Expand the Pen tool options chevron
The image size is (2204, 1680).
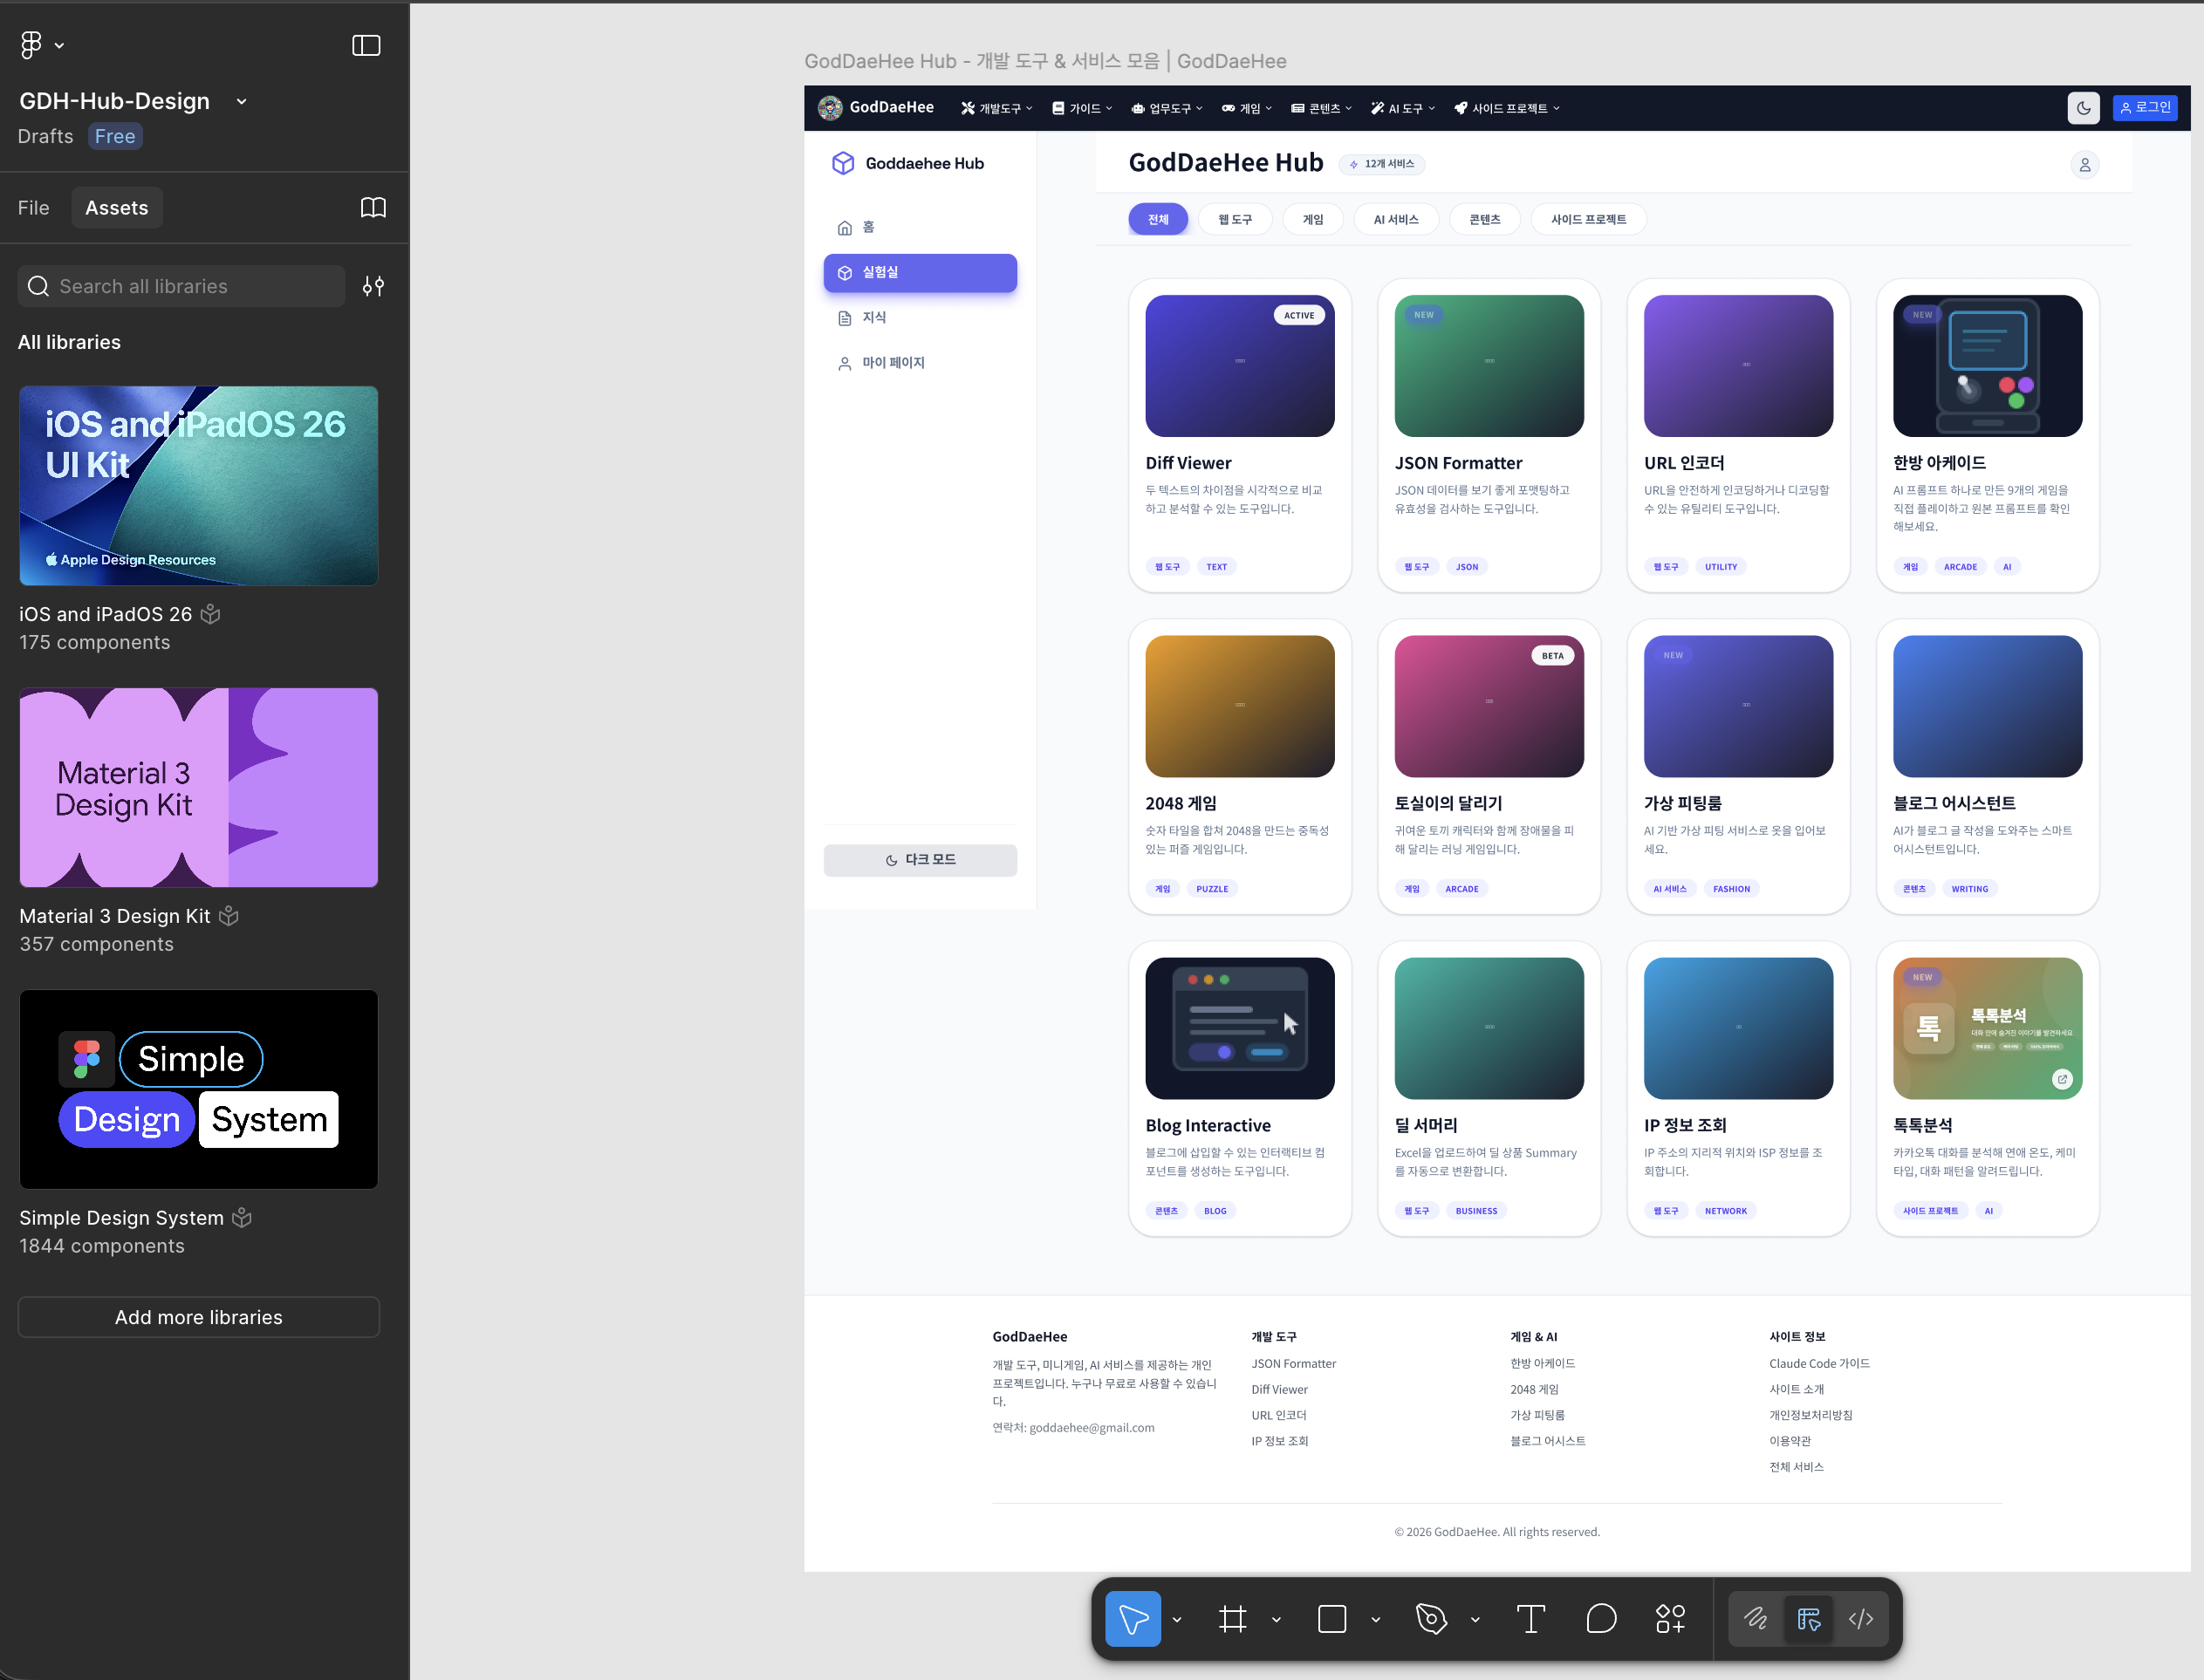(1475, 1620)
